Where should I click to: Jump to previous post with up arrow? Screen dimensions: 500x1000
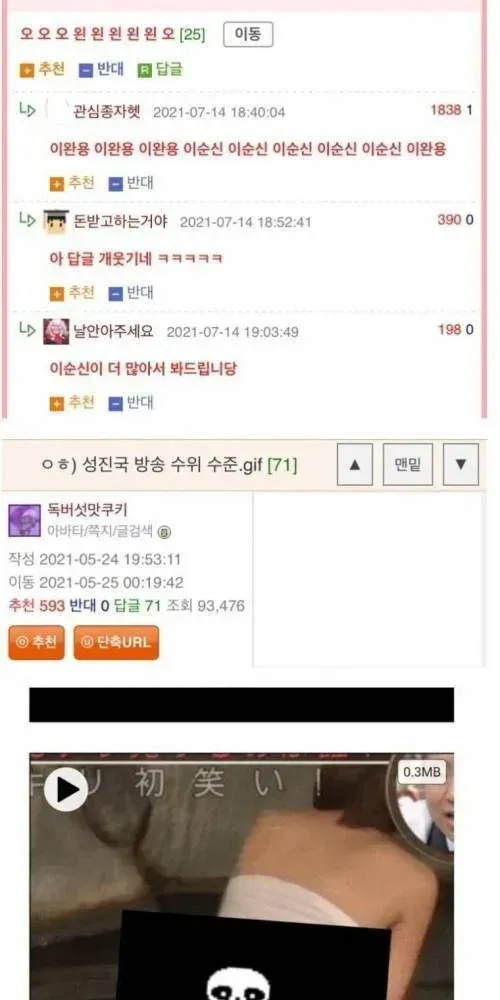(x=355, y=464)
